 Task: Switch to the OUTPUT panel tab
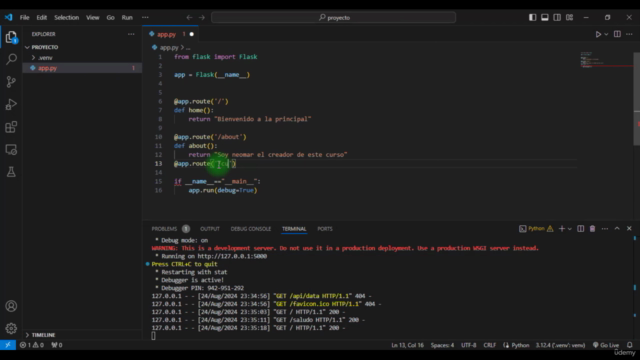(x=210, y=229)
